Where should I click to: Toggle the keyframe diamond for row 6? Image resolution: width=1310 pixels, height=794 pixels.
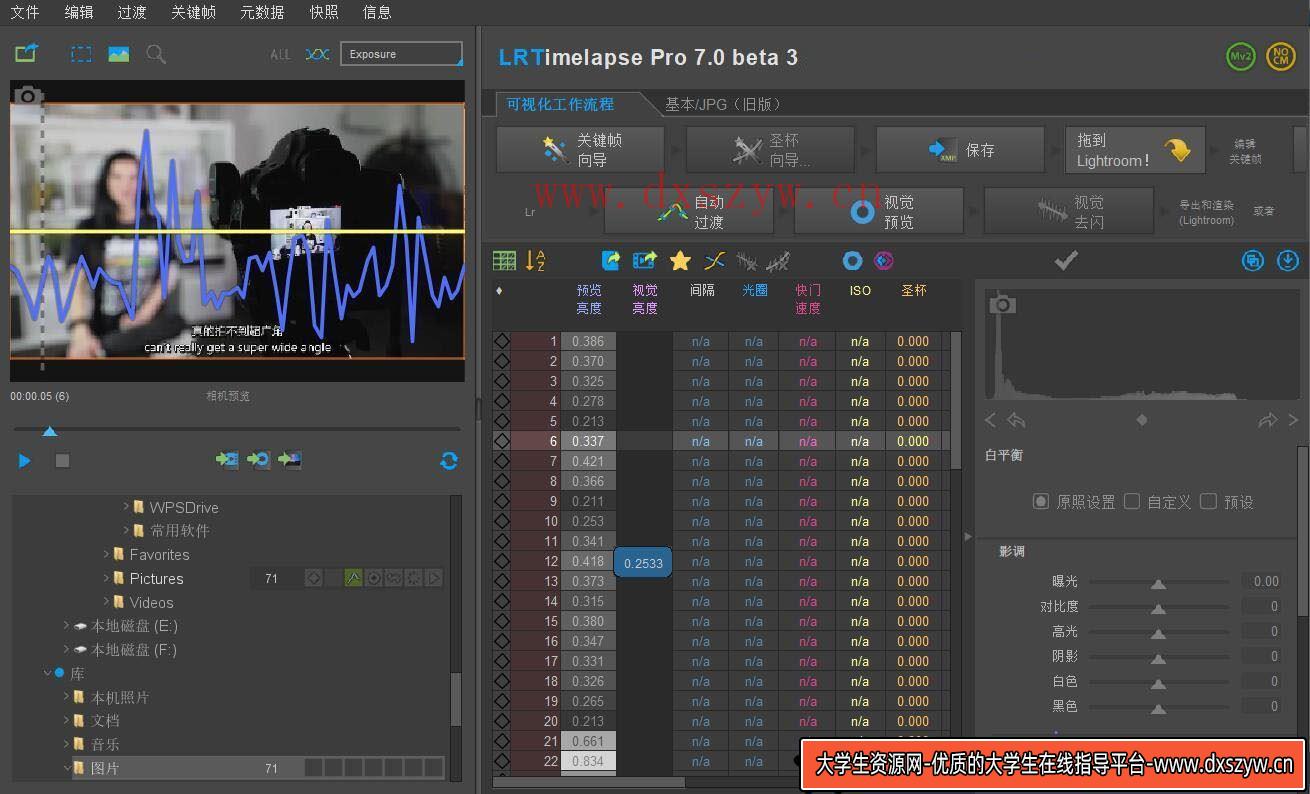click(x=502, y=441)
